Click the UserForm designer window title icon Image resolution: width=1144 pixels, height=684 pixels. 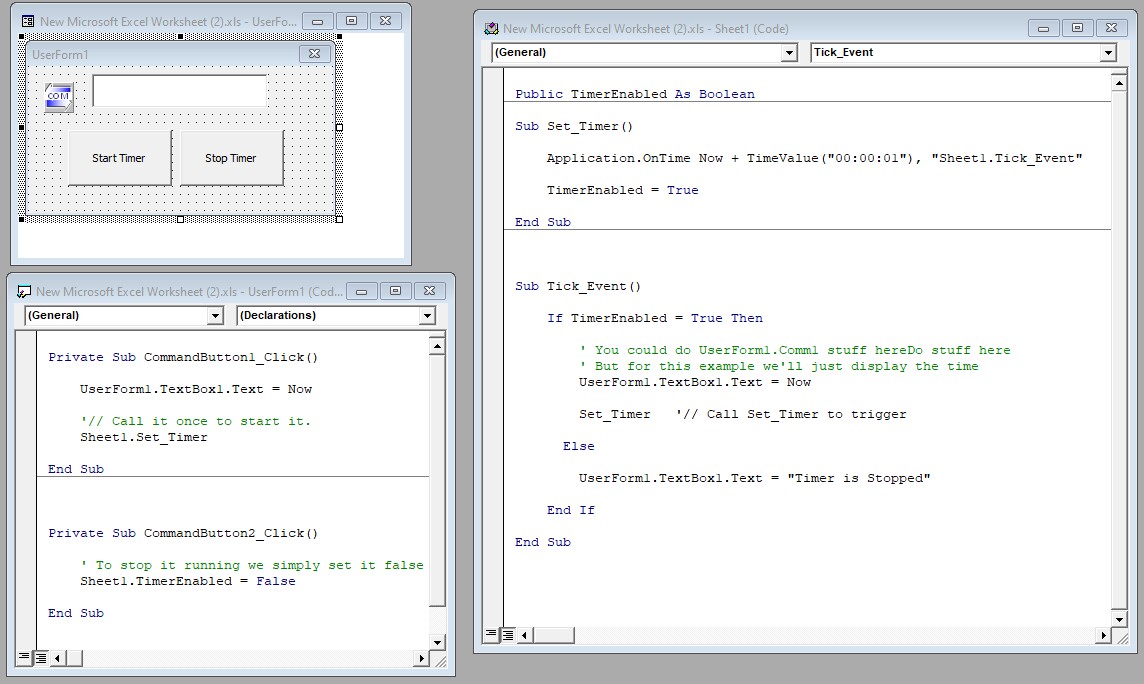point(28,21)
